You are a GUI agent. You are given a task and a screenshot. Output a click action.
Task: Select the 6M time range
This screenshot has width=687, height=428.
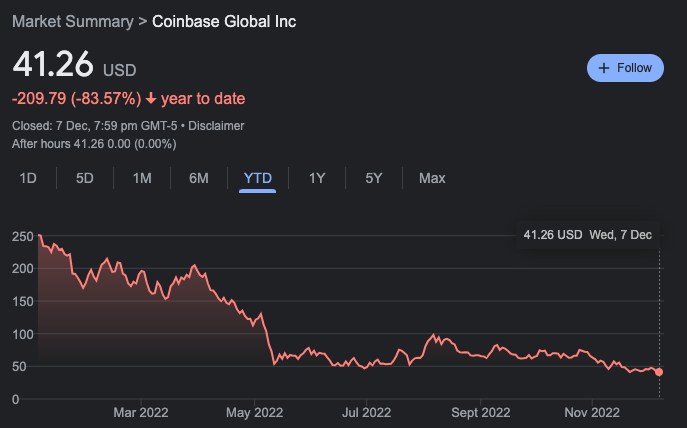(198, 178)
